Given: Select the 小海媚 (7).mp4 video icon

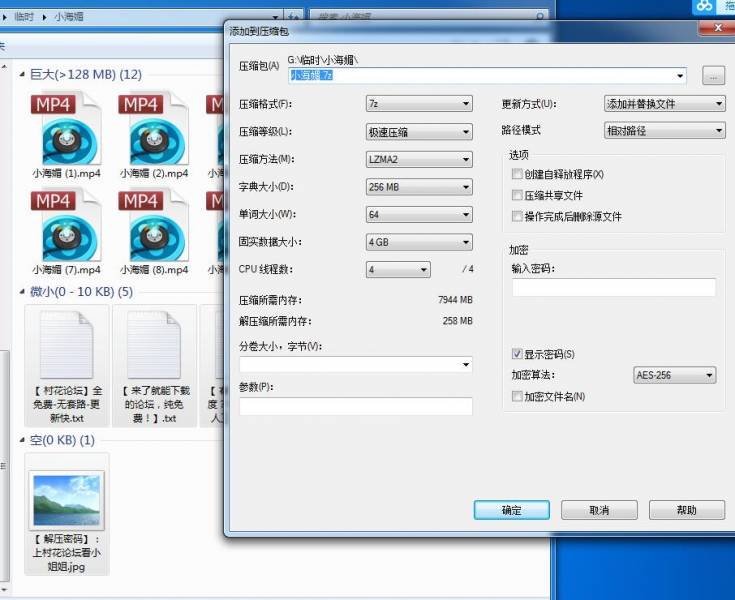Looking at the screenshot, I should [66, 227].
